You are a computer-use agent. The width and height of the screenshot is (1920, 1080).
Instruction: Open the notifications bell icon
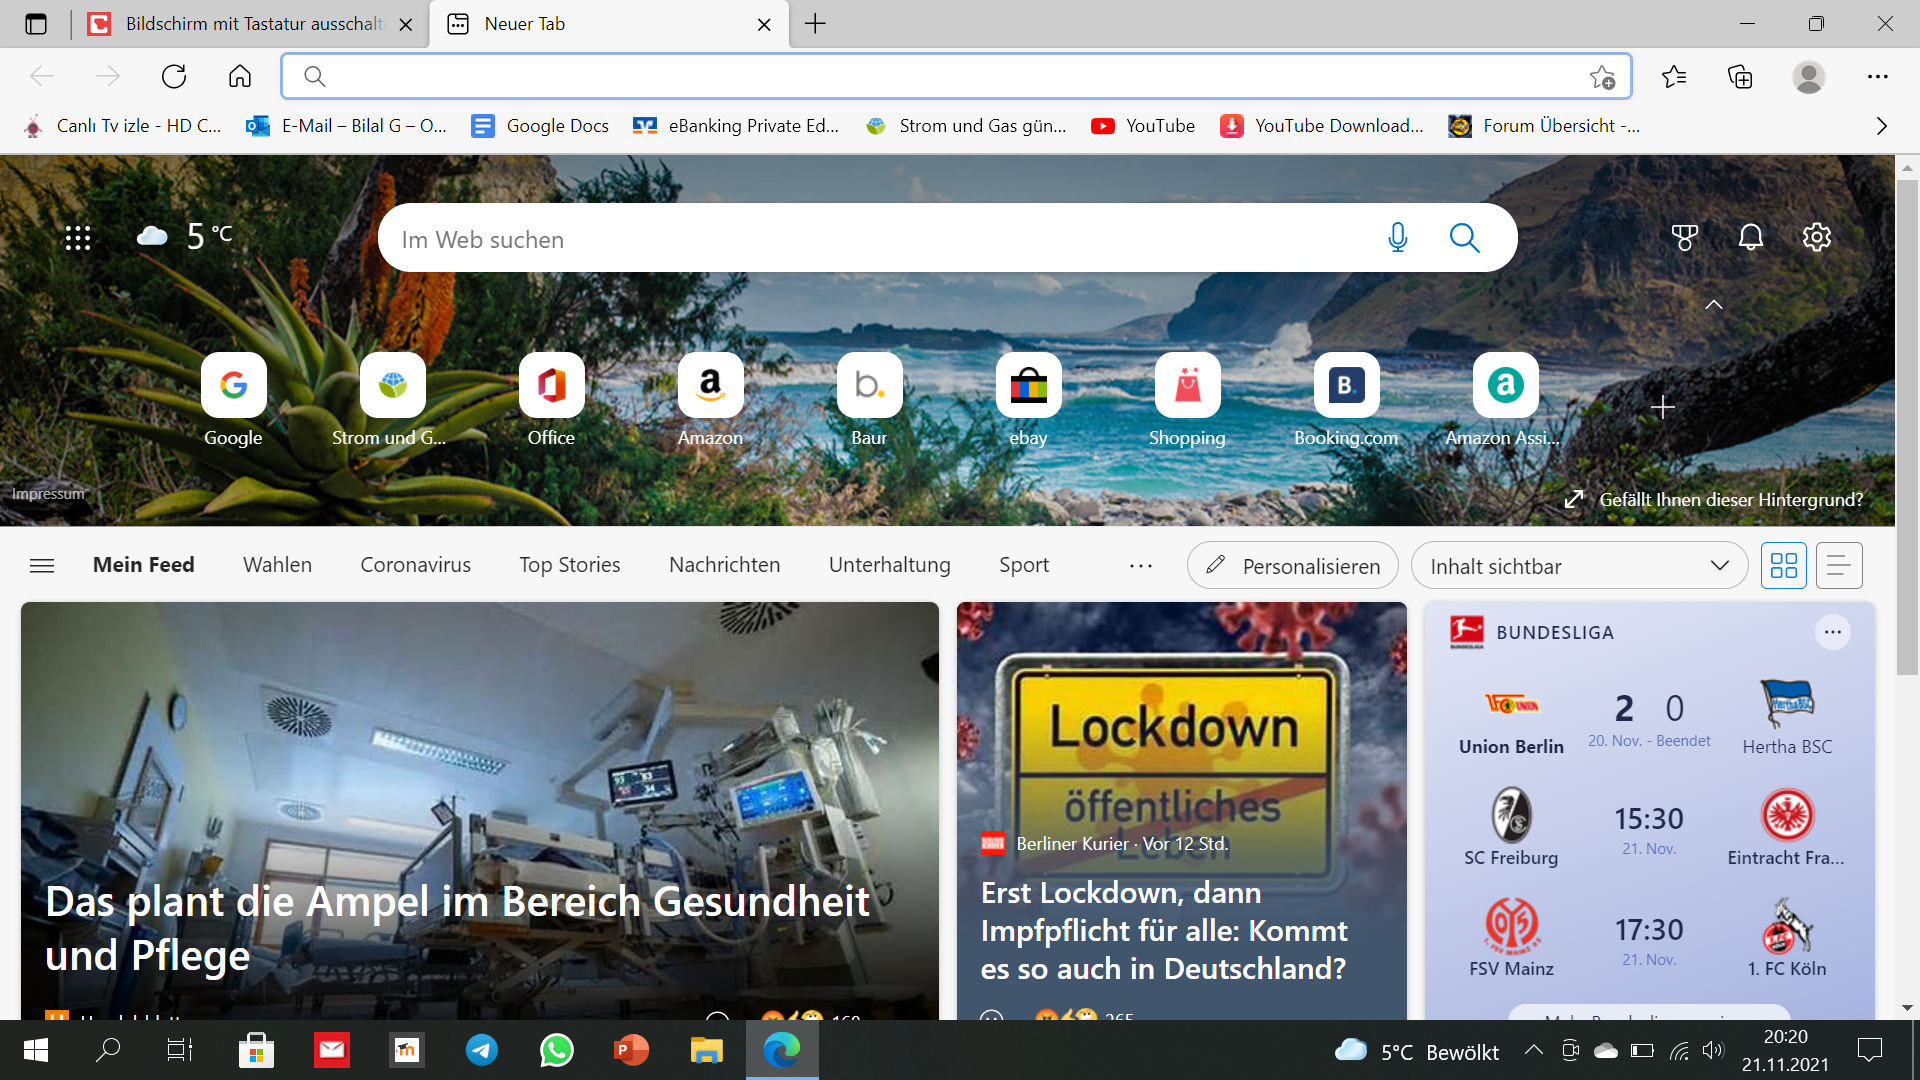1750,238
